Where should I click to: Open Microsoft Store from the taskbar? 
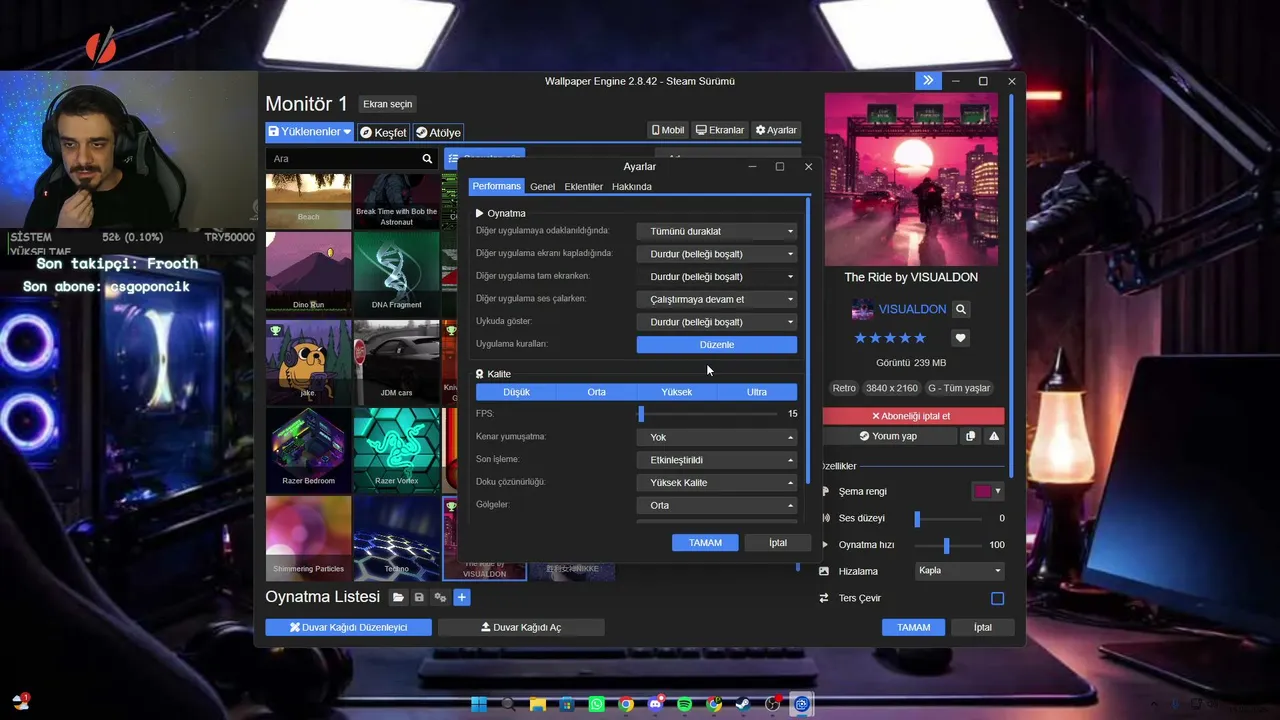pyautogui.click(x=567, y=704)
